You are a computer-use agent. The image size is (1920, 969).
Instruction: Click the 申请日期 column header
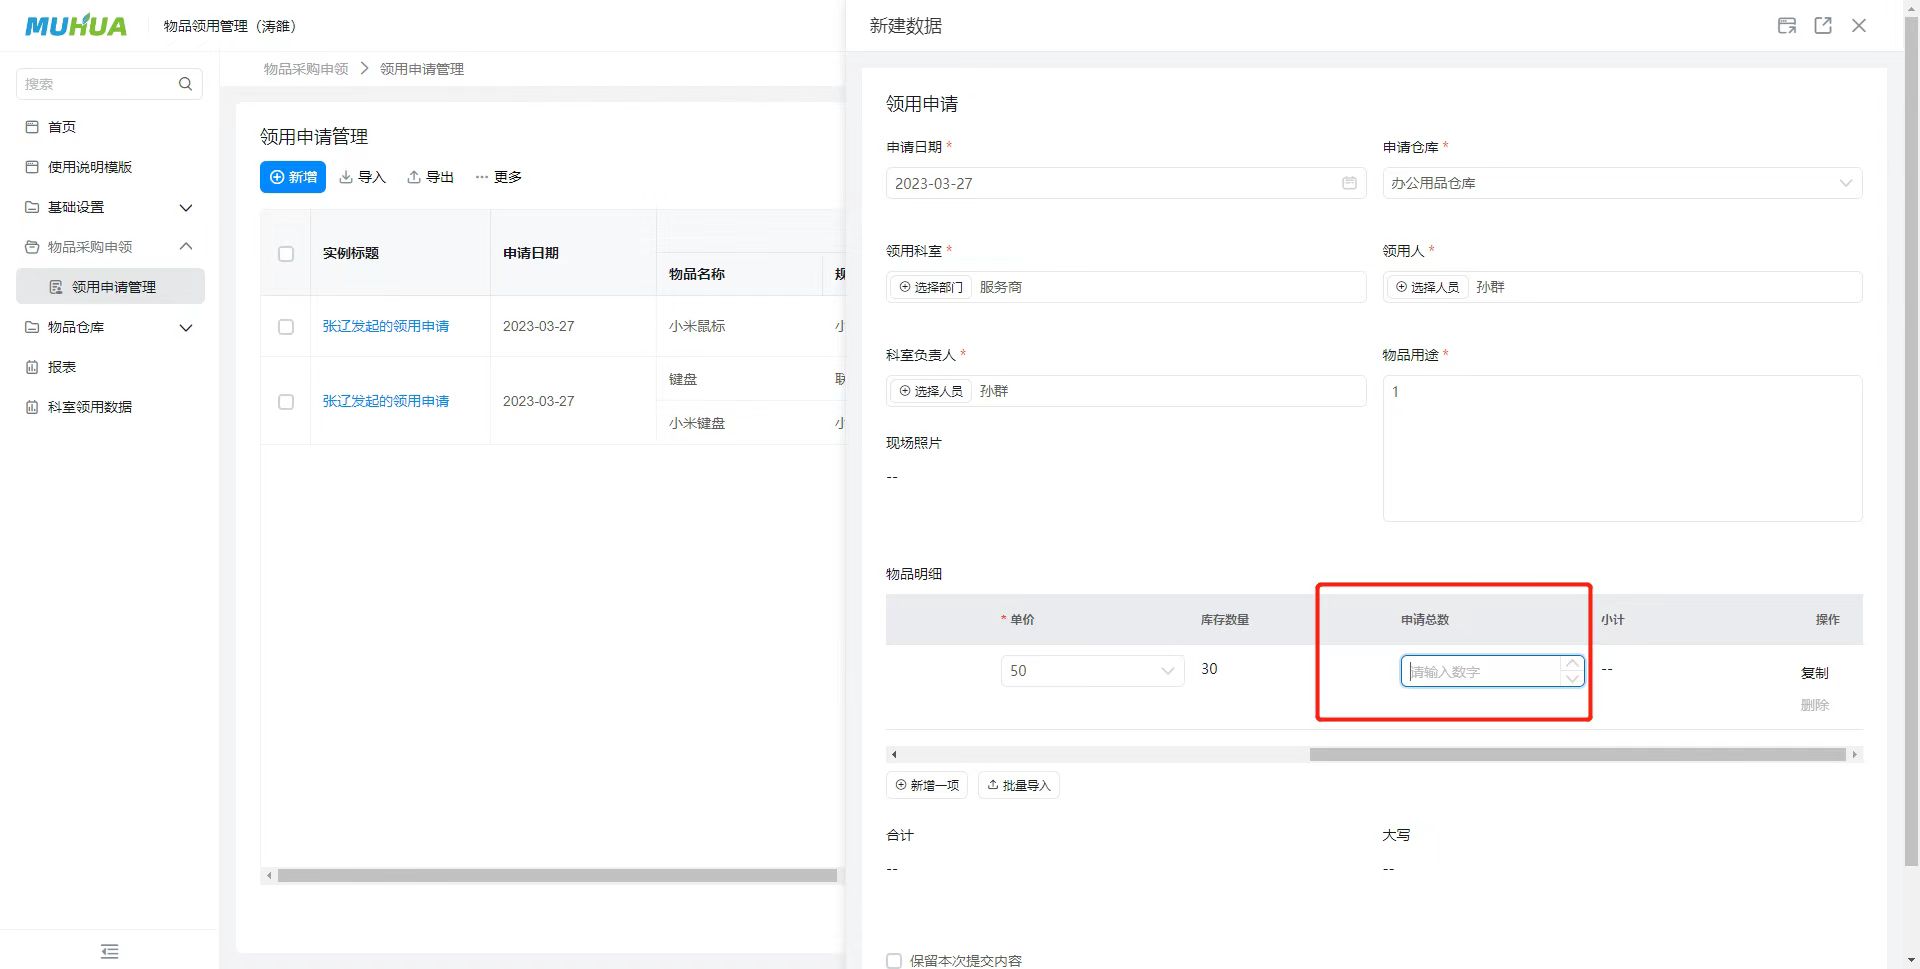[x=531, y=253]
